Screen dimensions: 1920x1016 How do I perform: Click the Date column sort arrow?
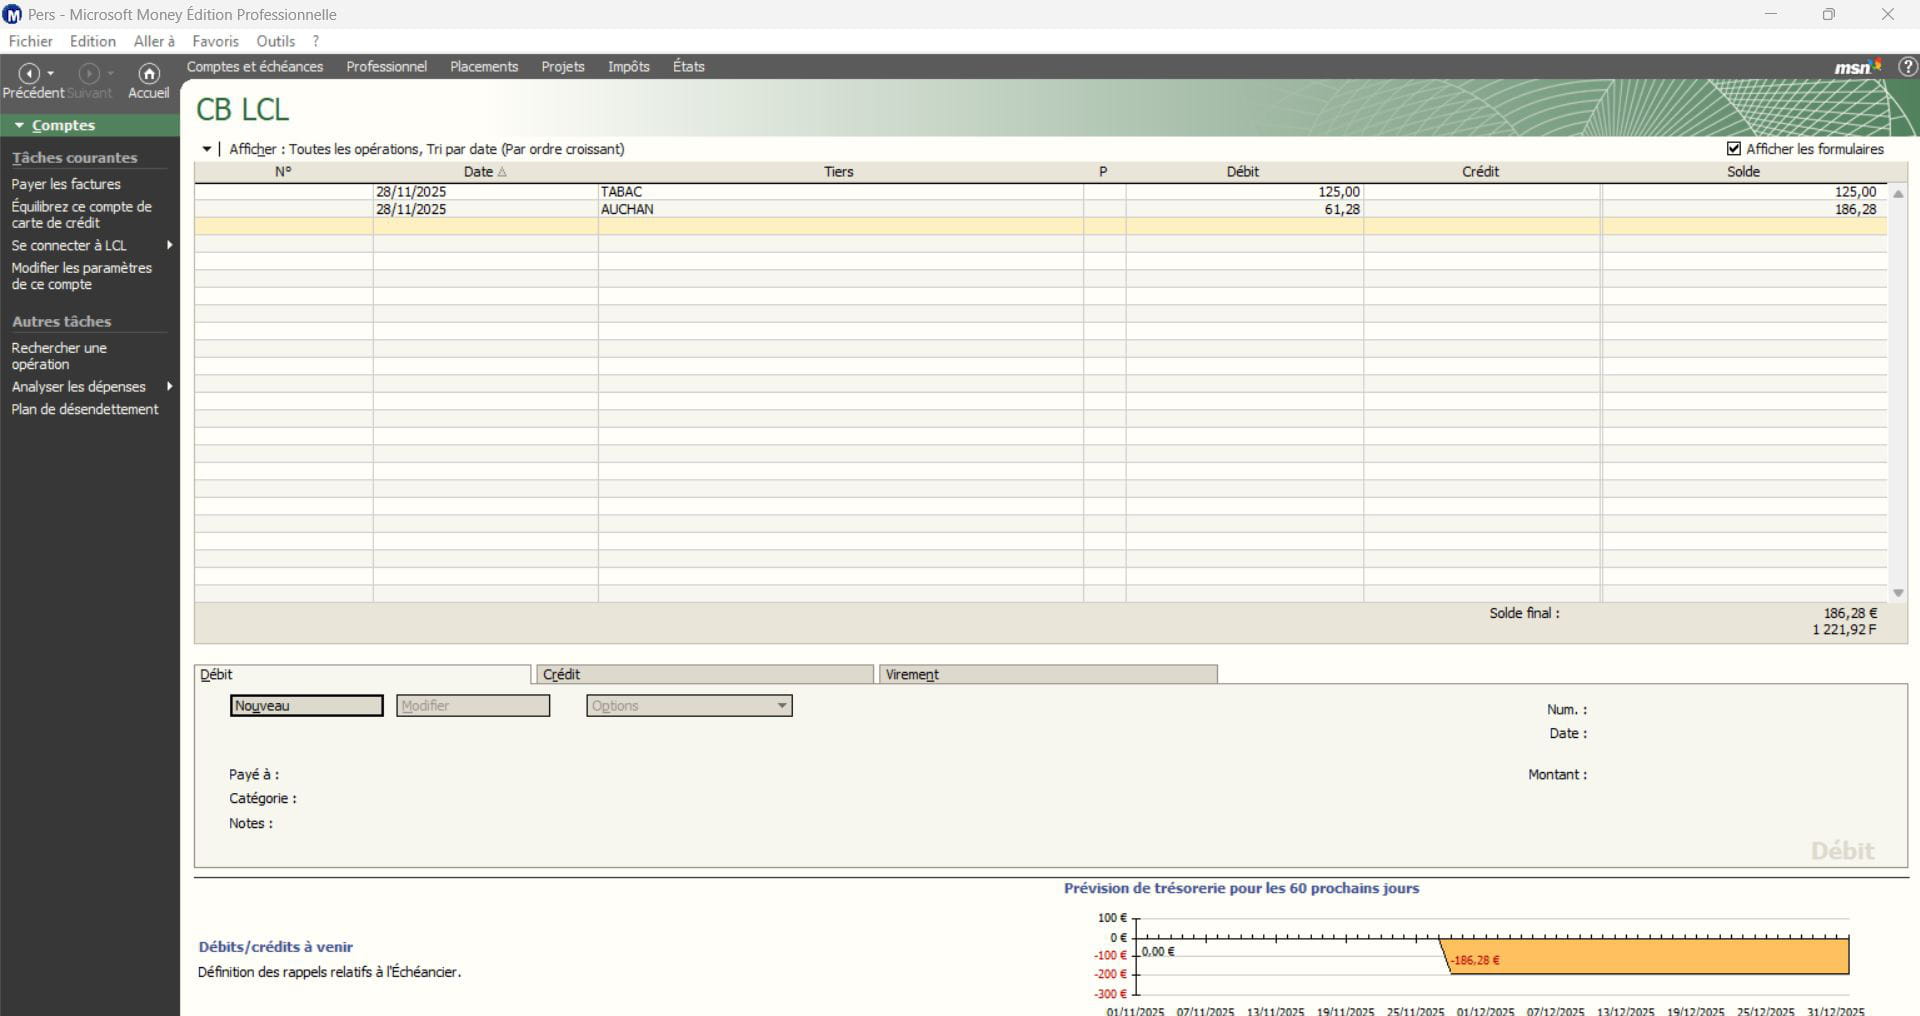point(502,172)
